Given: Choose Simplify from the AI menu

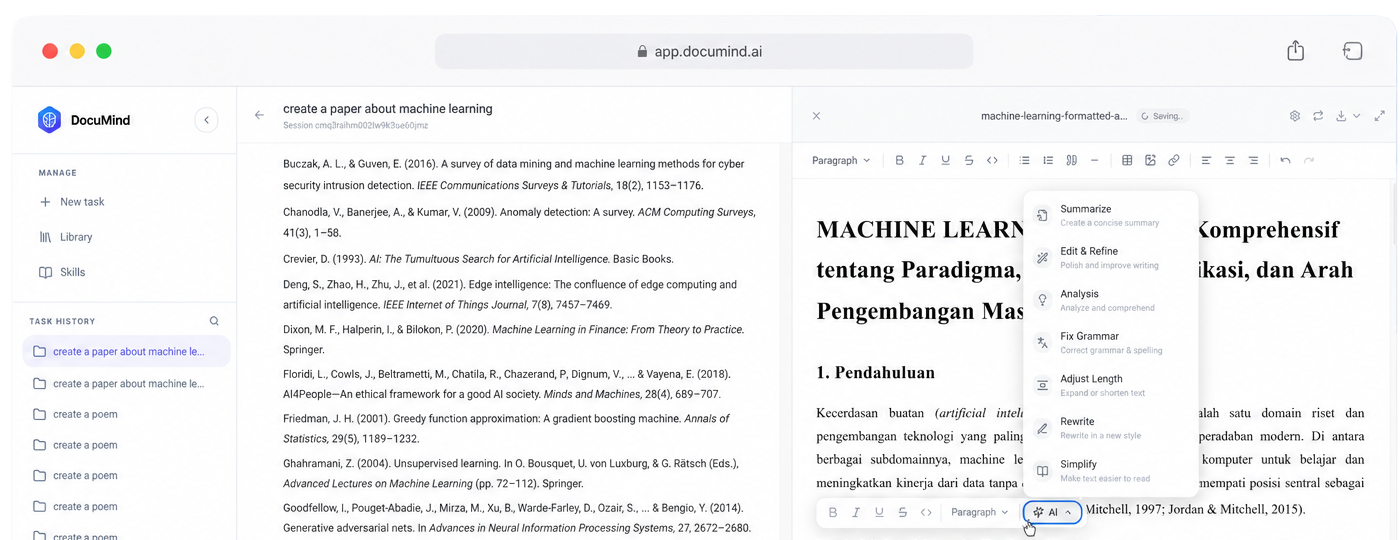Looking at the screenshot, I should (x=1111, y=470).
